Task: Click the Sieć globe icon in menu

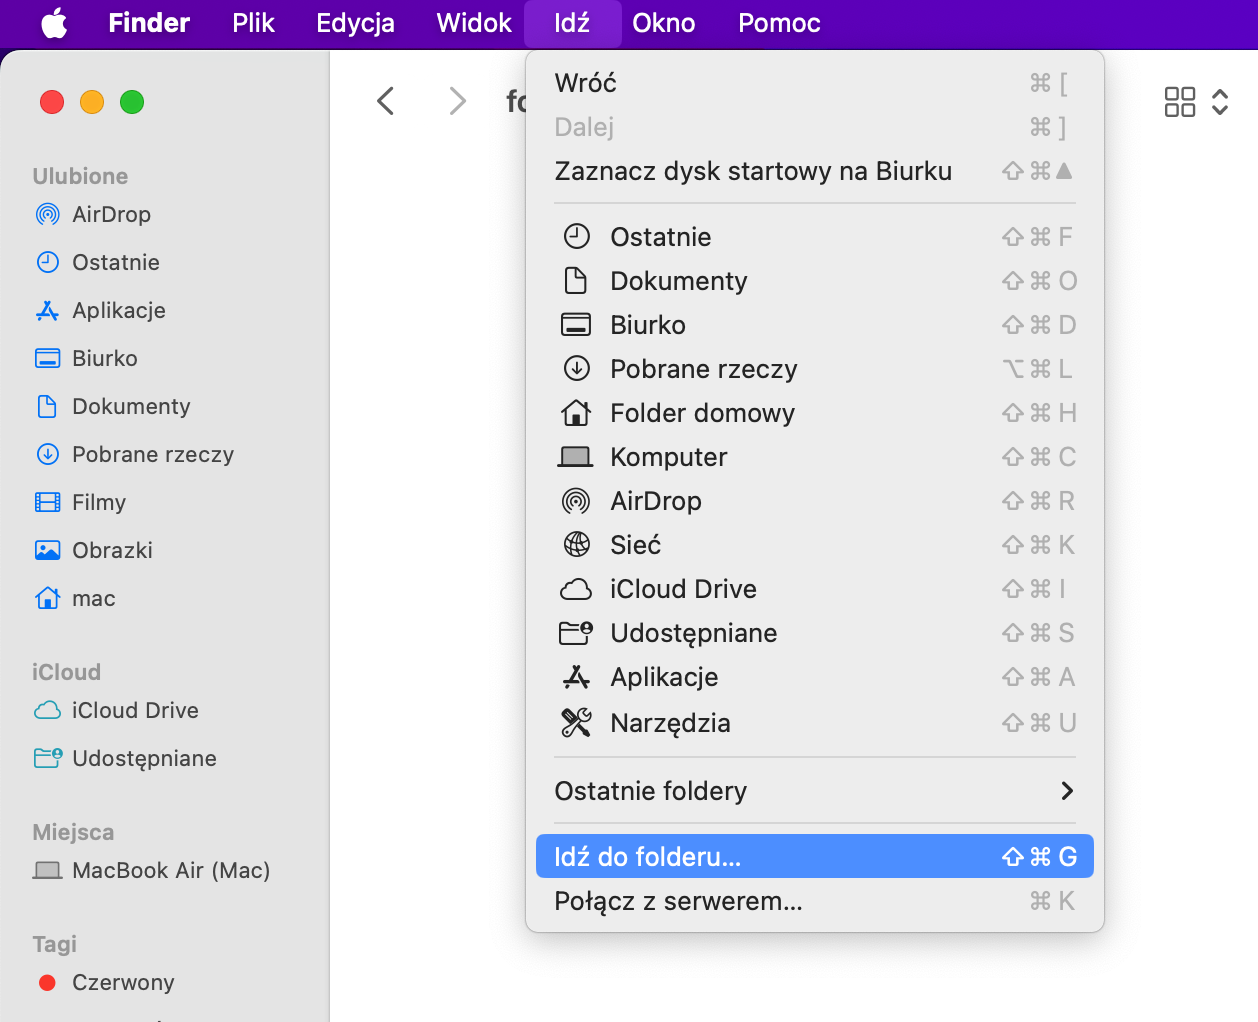Action: pyautogui.click(x=576, y=545)
